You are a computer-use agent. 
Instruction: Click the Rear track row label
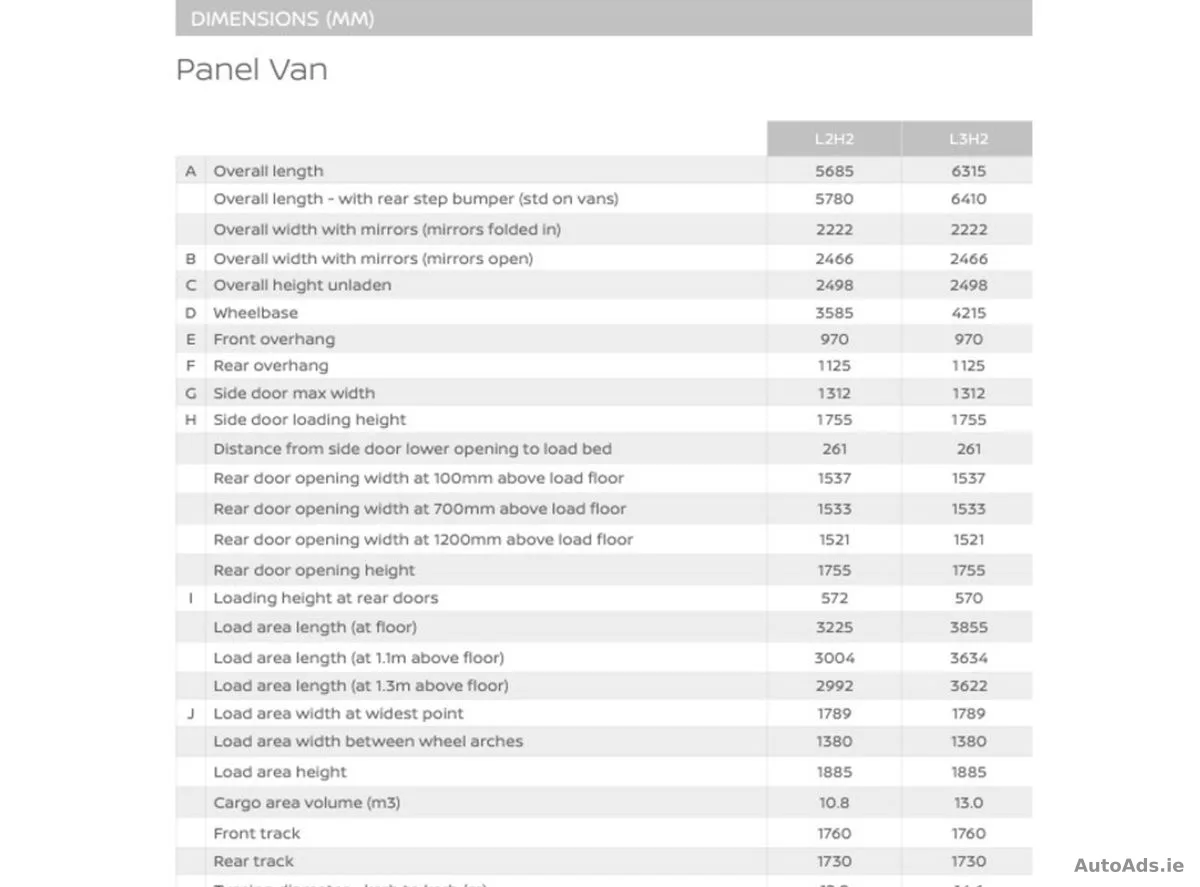click(254, 861)
